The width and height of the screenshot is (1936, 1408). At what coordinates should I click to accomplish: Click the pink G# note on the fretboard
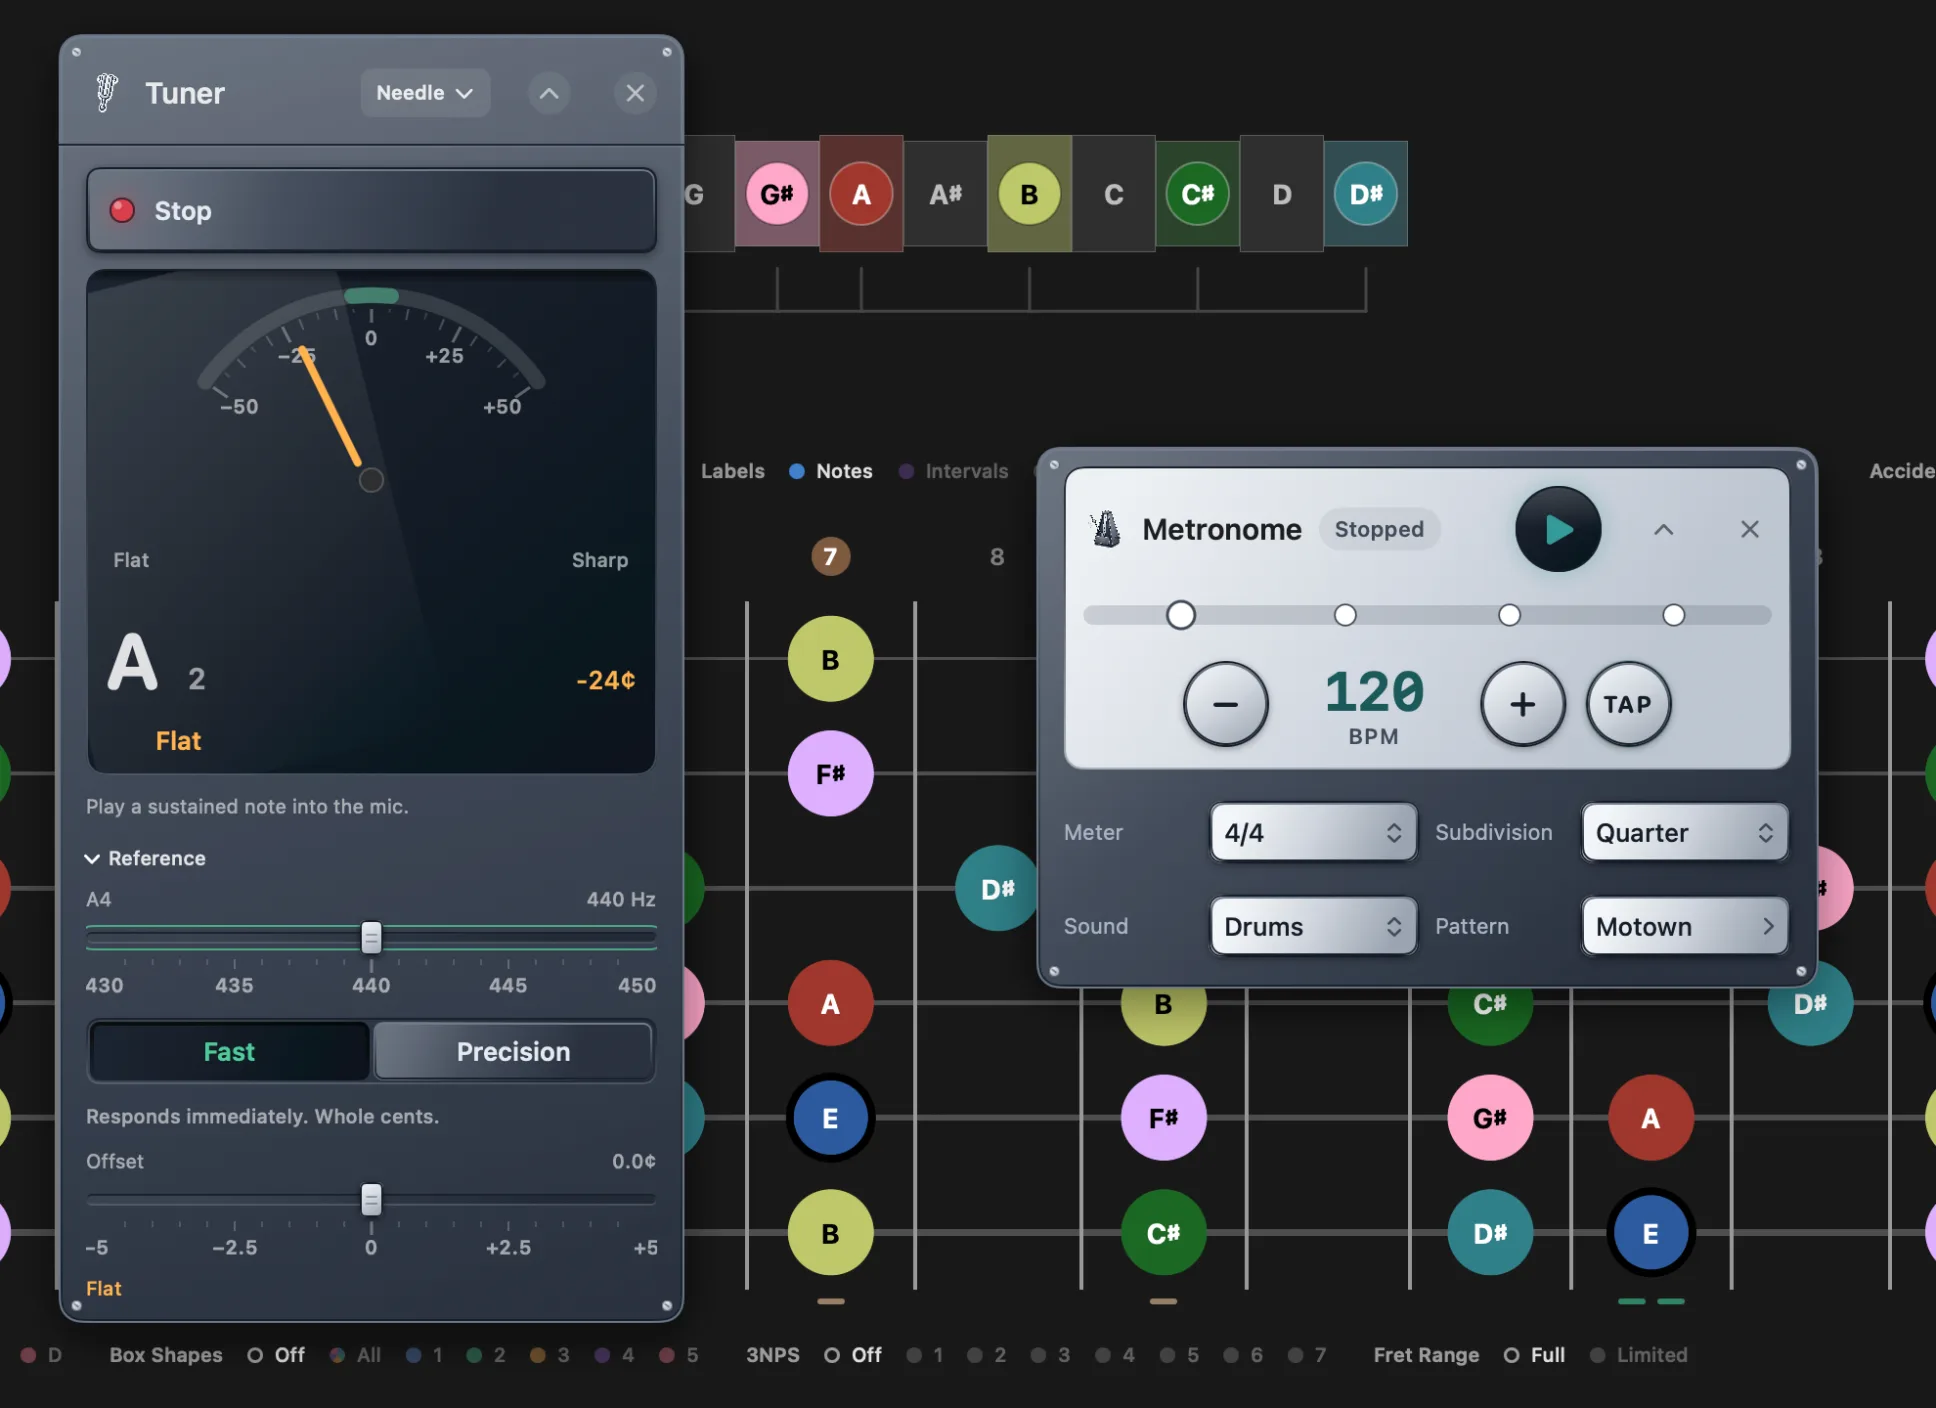click(1490, 1118)
